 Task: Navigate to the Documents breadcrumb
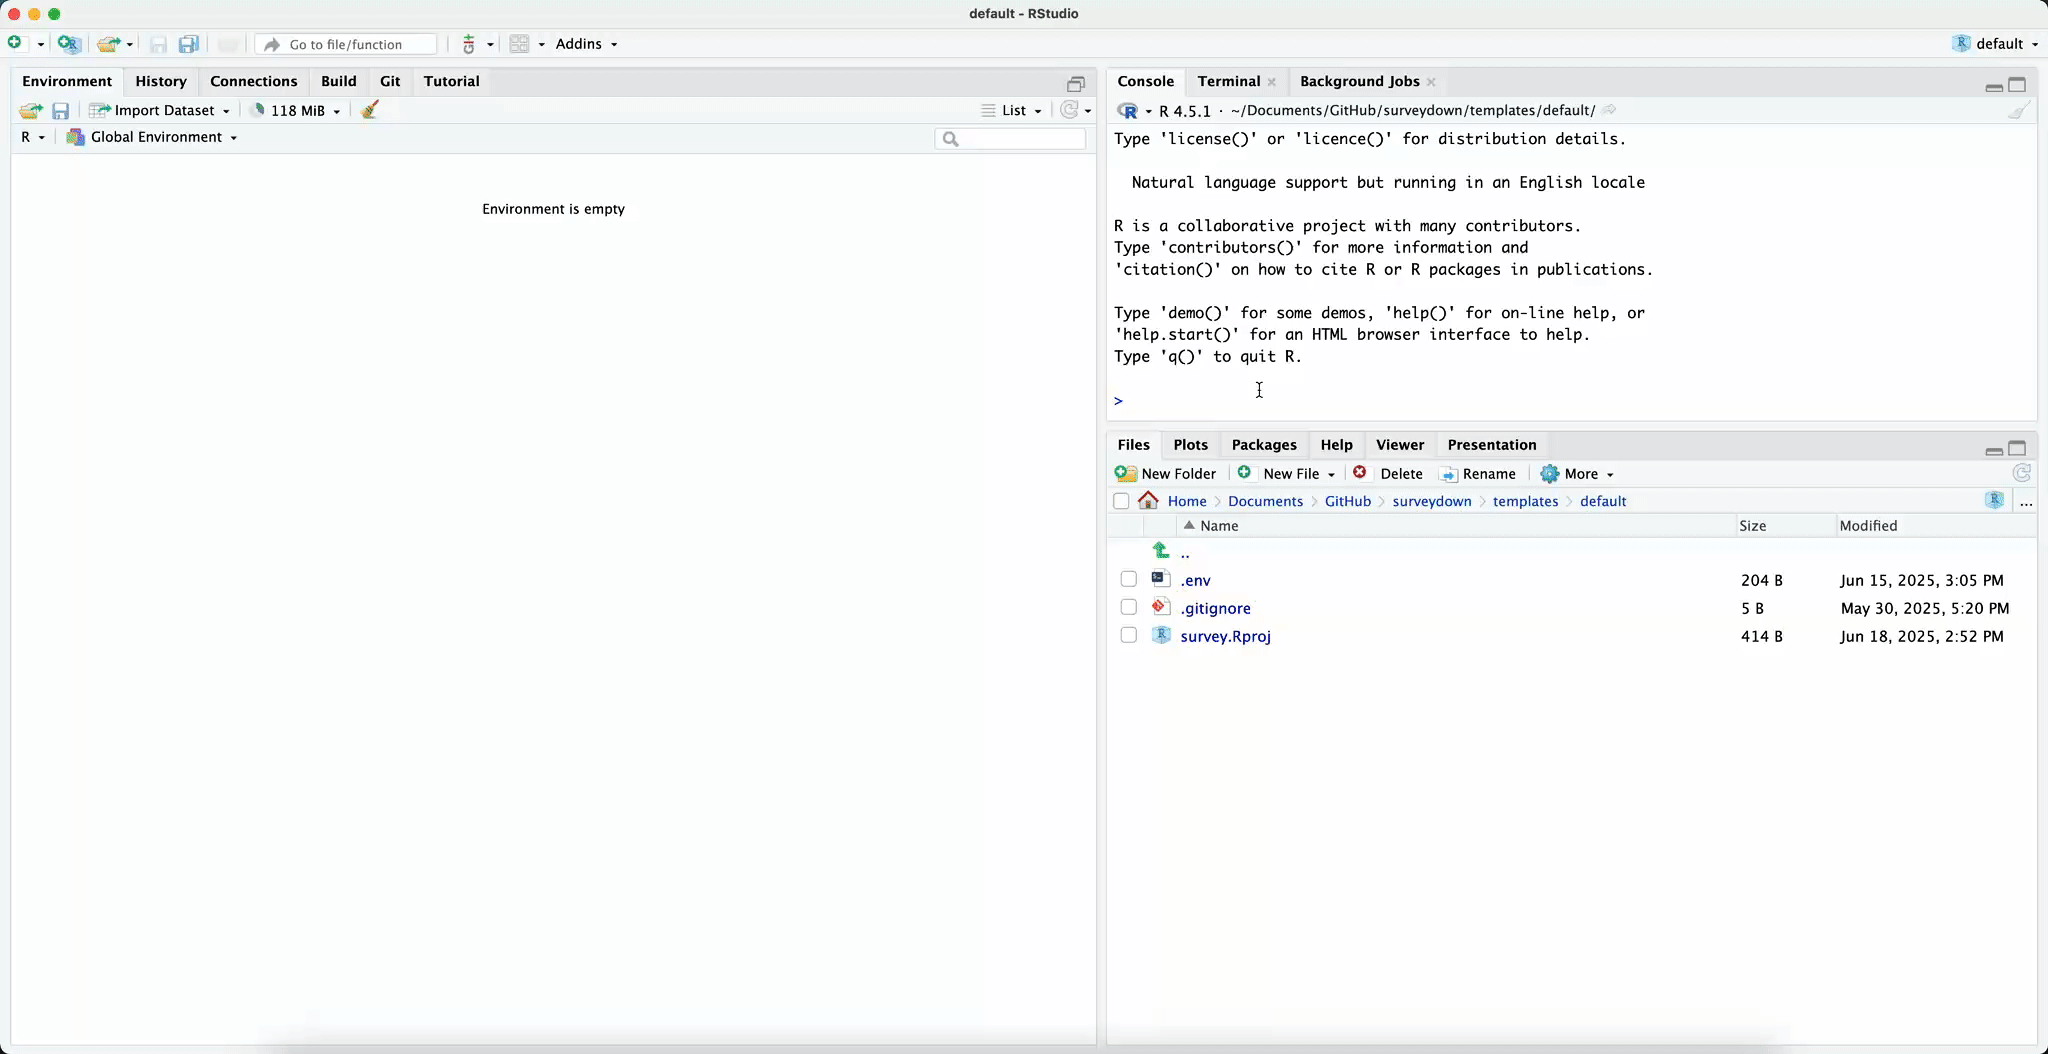[x=1265, y=501]
